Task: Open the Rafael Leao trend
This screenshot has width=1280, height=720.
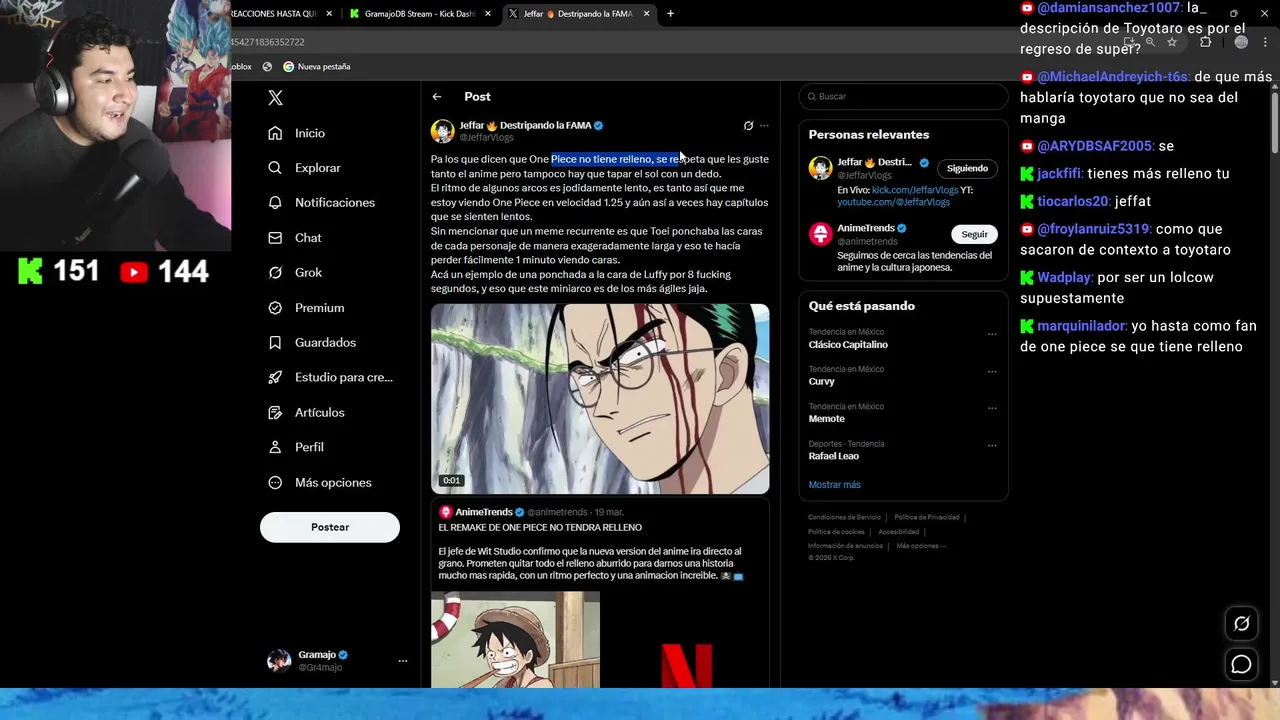Action: click(834, 456)
